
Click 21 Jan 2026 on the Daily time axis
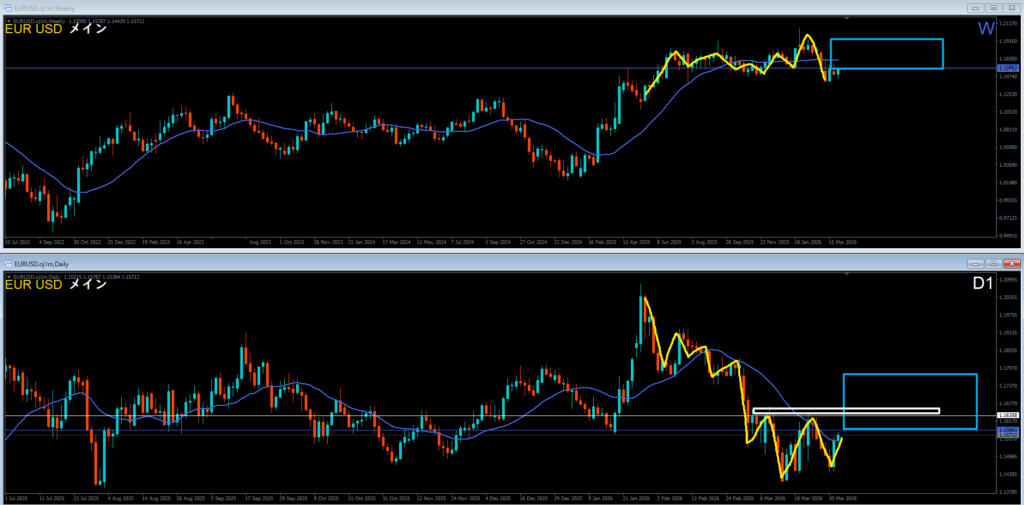tap(638, 498)
